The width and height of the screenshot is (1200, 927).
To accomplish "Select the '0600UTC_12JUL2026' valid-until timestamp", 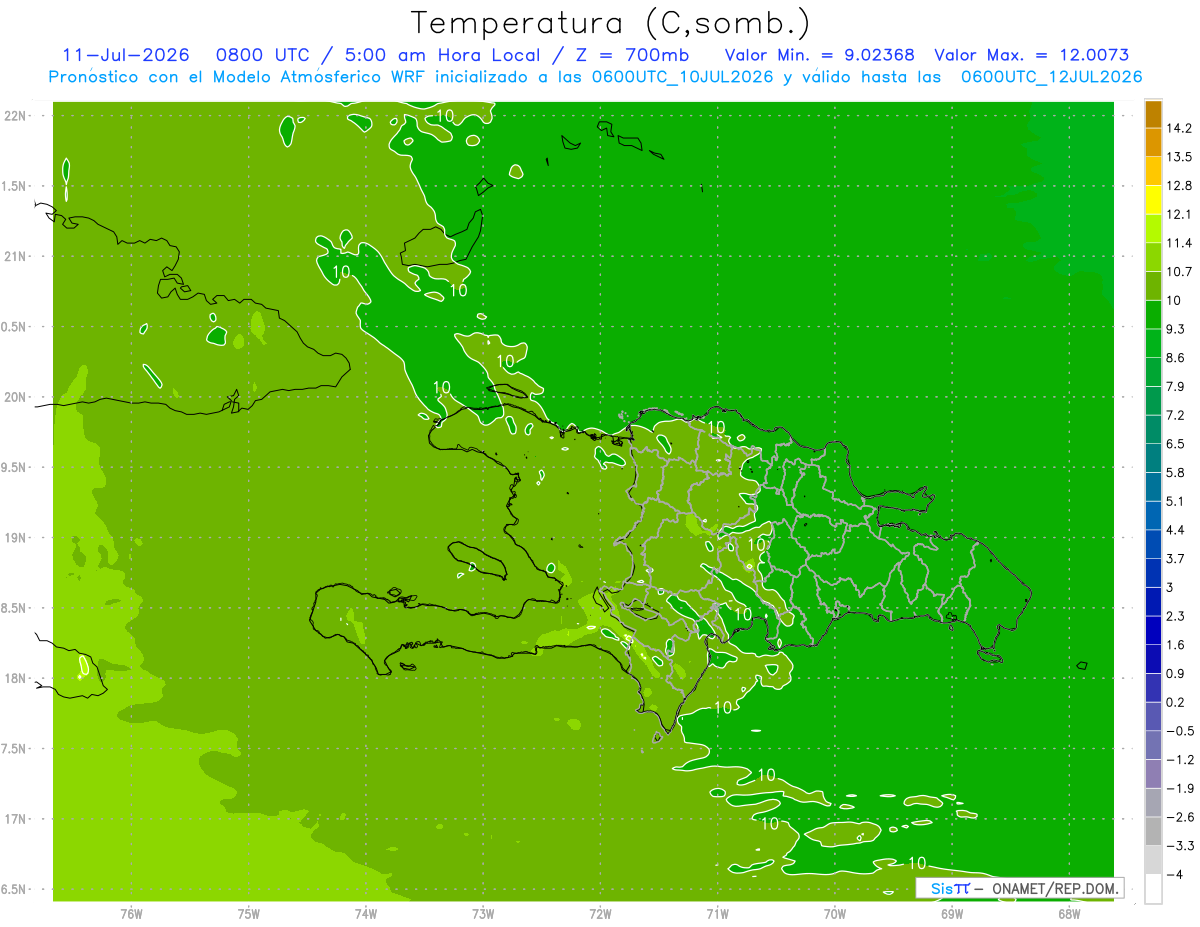I will pyautogui.click(x=1051, y=77).
